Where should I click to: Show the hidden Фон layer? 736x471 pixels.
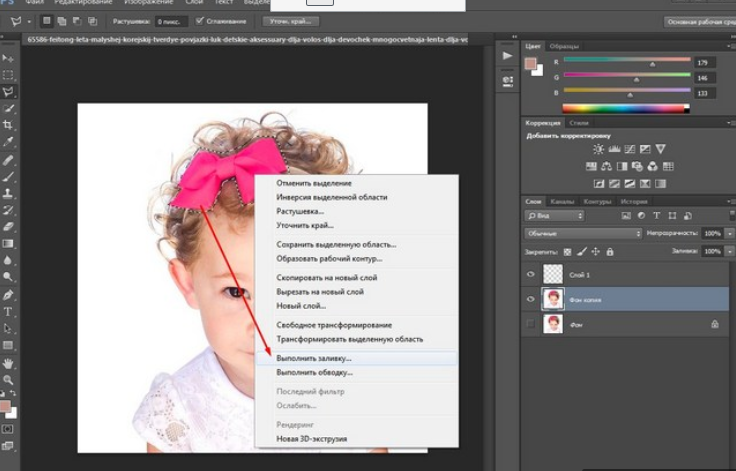(x=531, y=324)
